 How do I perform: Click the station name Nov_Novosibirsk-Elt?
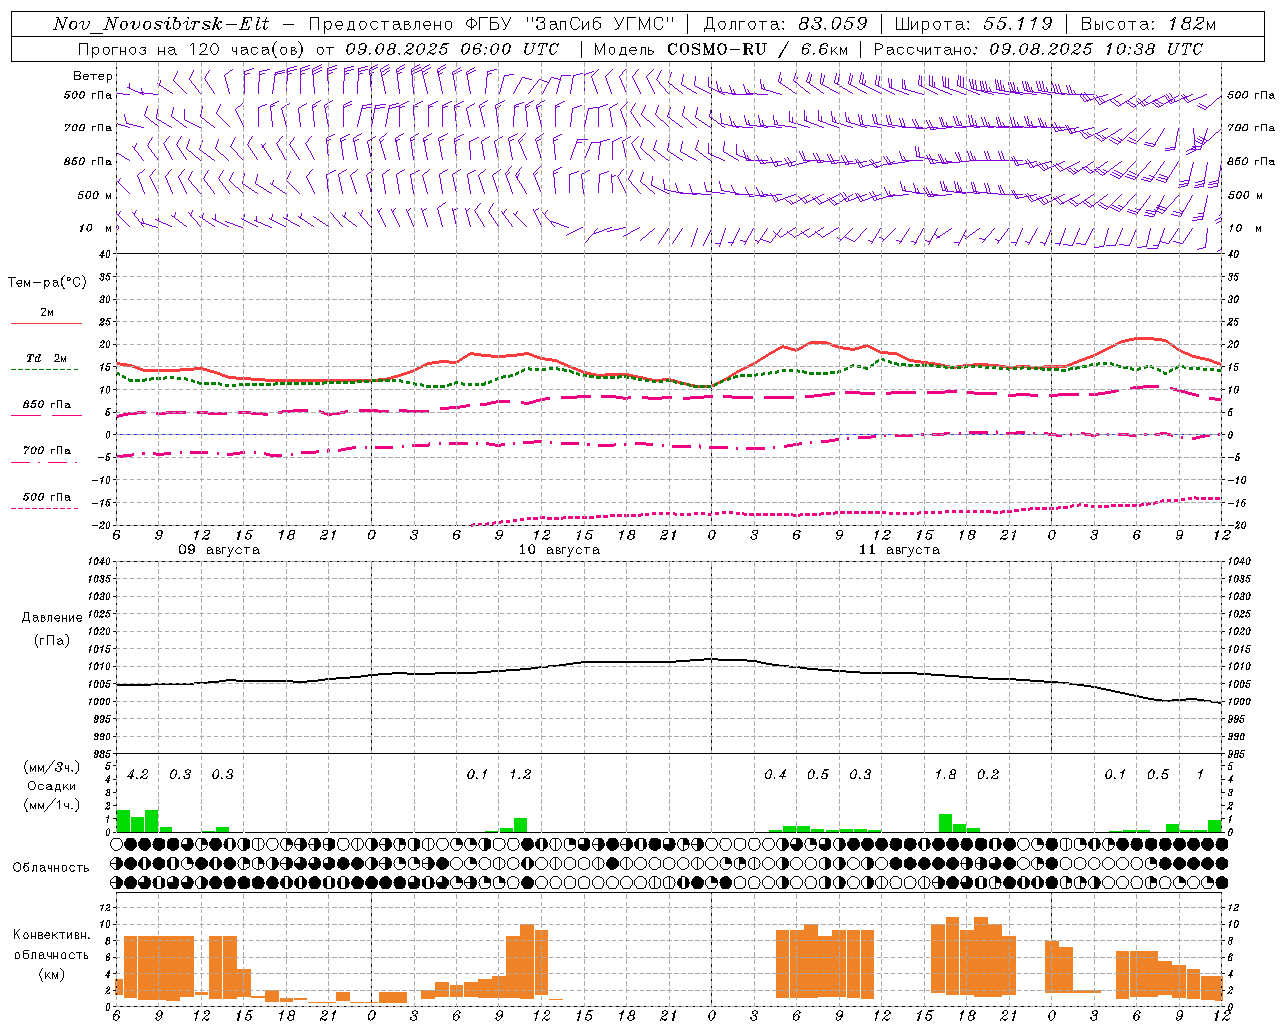click(x=161, y=24)
